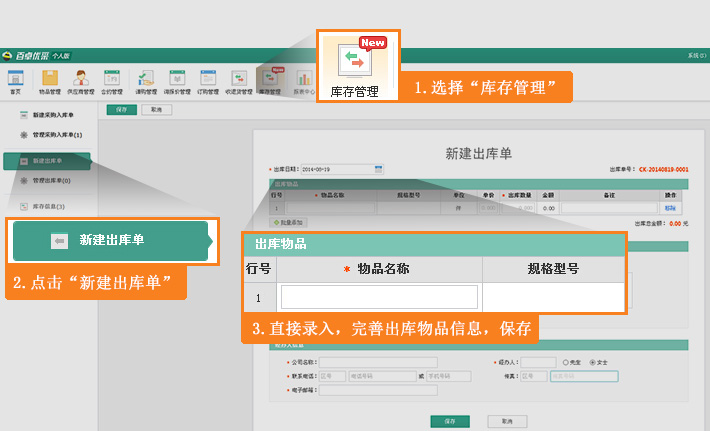Screen dimensions: 710x431
Task: Open 供应商管理 supplier icon
Action: (80, 80)
